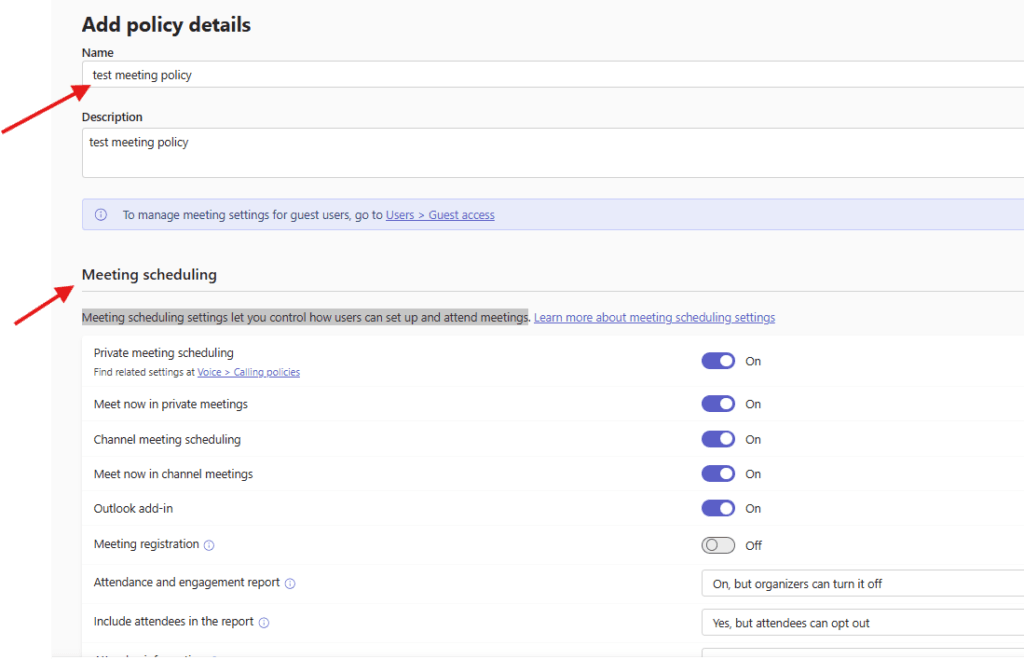Click the info icon in the guest access banner
This screenshot has height=659, width=1024.
pos(101,215)
